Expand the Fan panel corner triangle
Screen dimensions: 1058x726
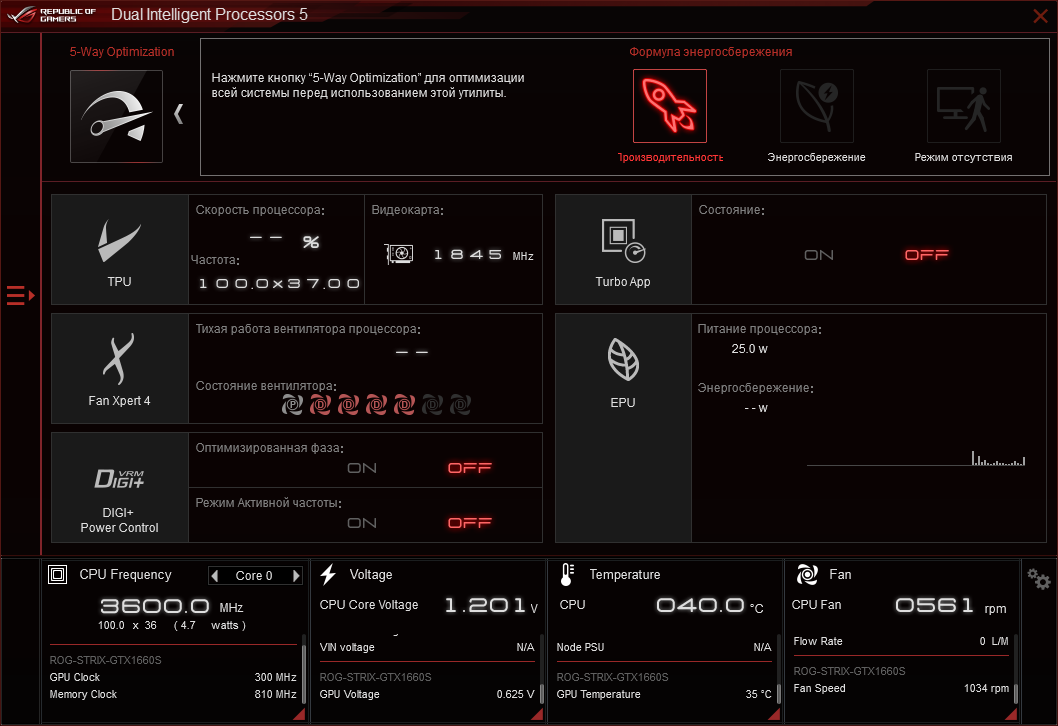coord(1011,715)
